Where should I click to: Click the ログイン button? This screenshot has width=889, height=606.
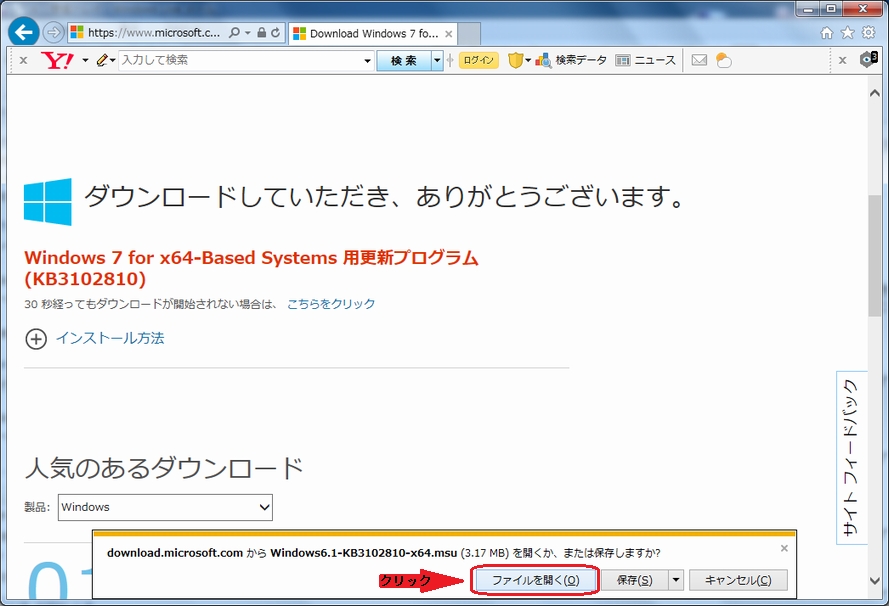click(x=479, y=60)
